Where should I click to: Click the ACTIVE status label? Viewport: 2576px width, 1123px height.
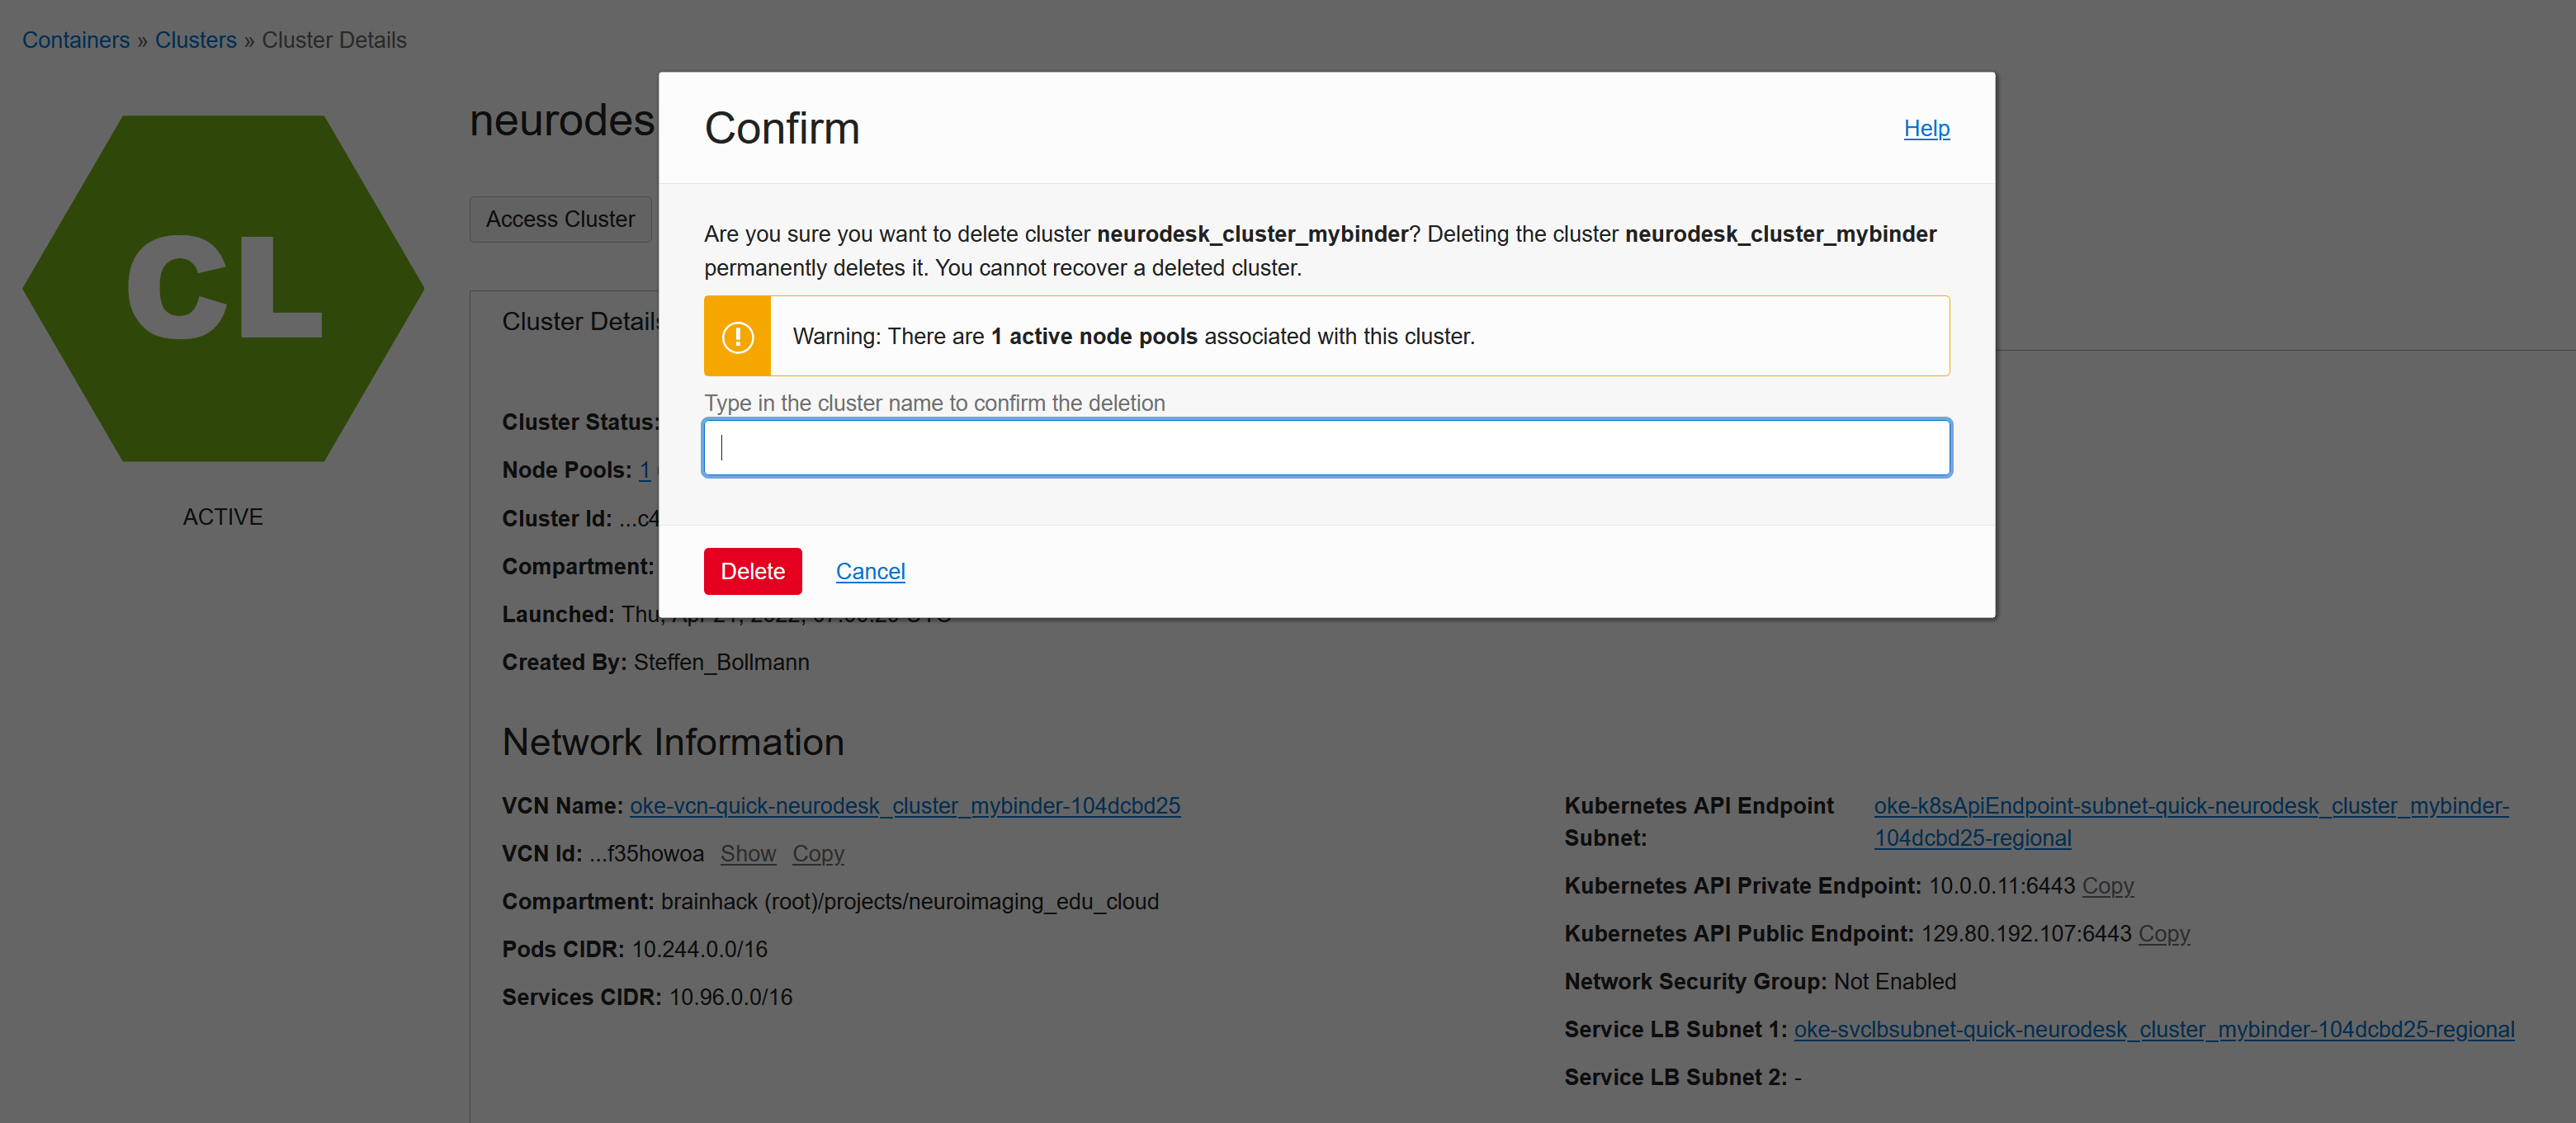pos(223,517)
